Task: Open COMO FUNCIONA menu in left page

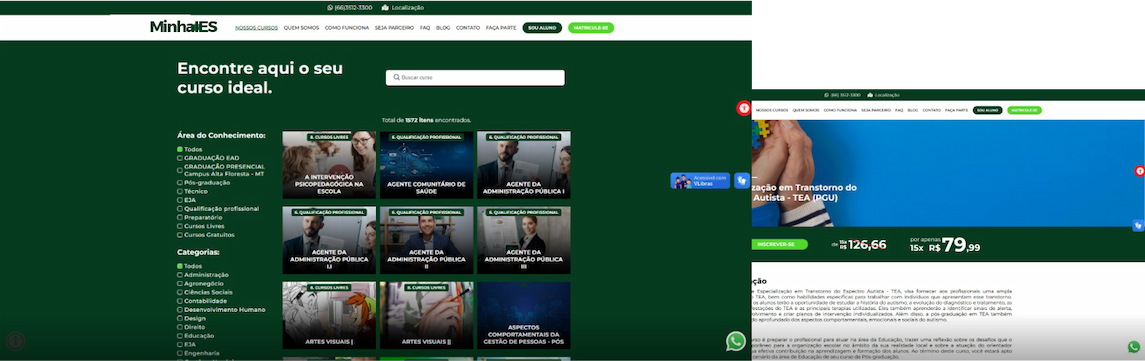Action: (347, 28)
